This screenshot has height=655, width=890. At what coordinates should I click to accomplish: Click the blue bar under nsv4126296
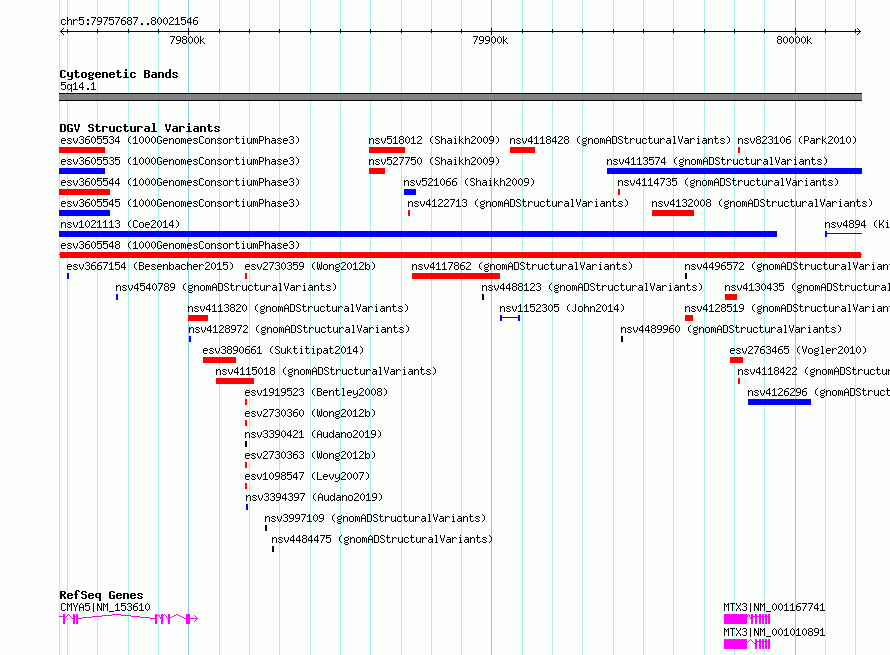[x=779, y=402]
